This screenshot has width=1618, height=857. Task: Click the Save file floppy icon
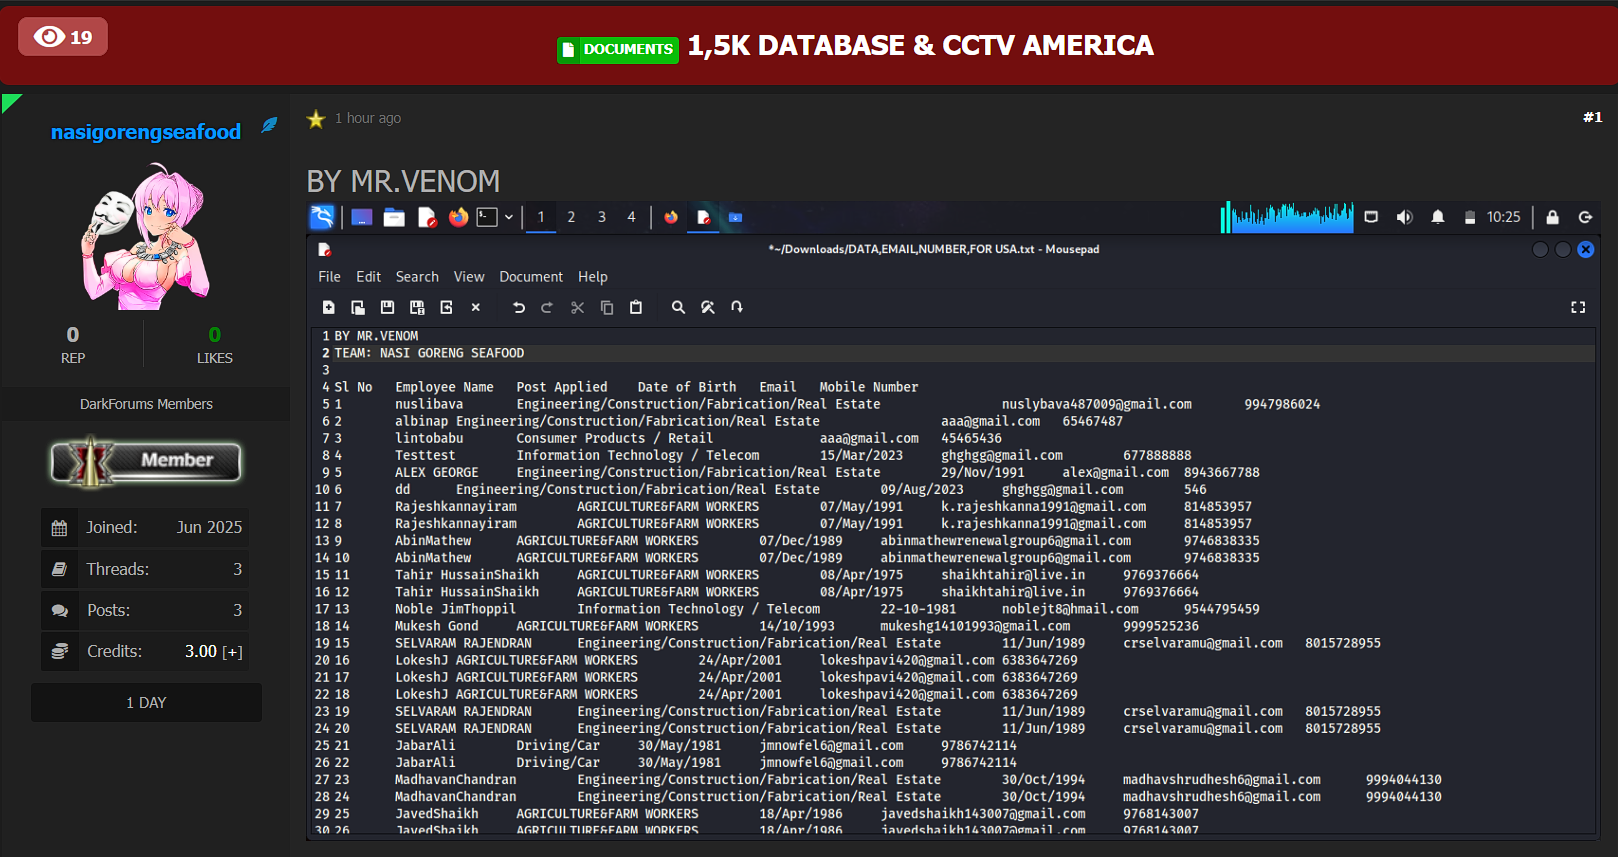tap(387, 308)
